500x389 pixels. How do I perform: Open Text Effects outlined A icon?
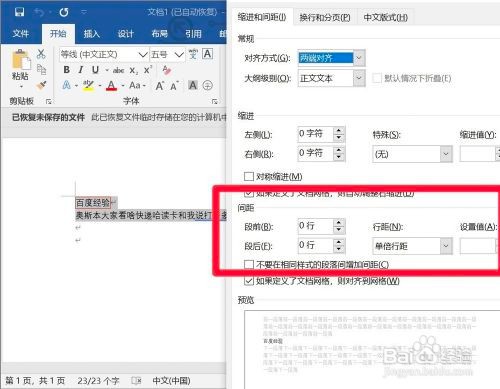[67, 85]
